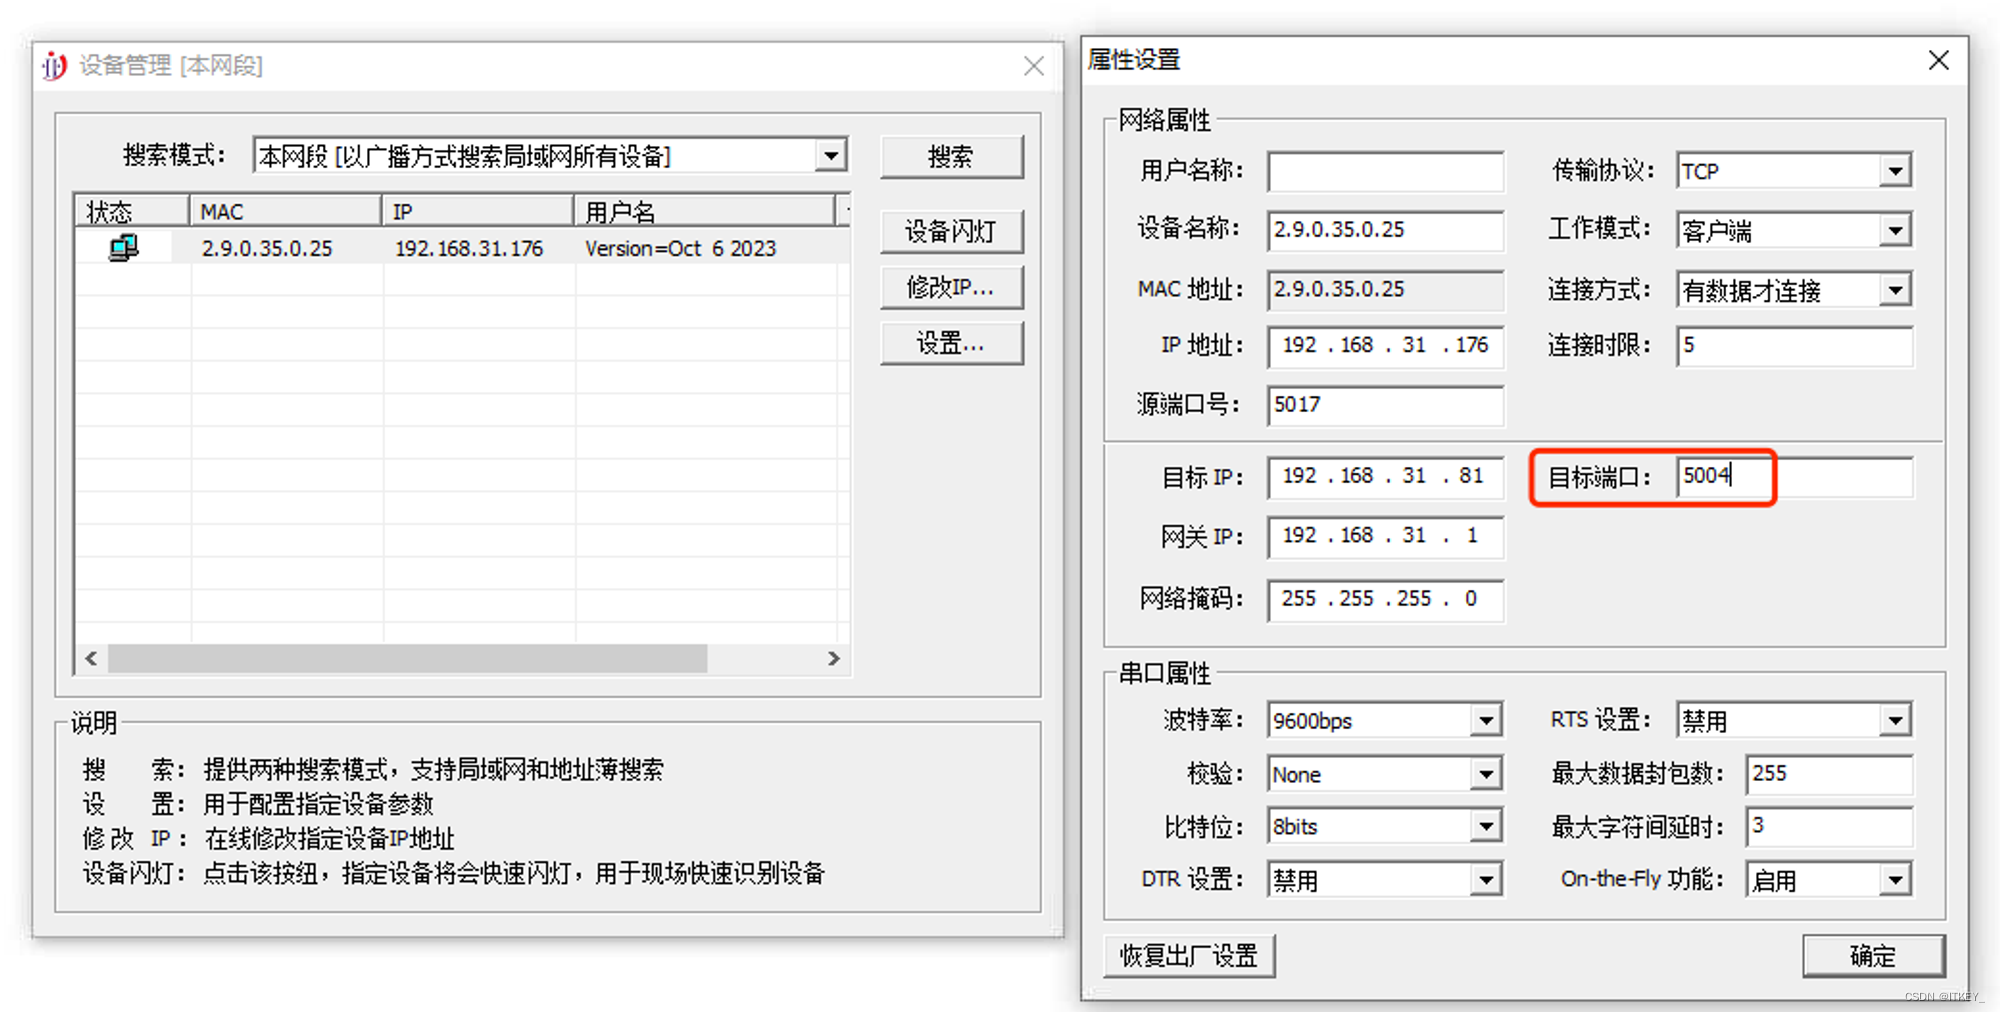Click the right scroll arrow of device list
Viewport: 2000px width, 1012px height.
(x=833, y=658)
